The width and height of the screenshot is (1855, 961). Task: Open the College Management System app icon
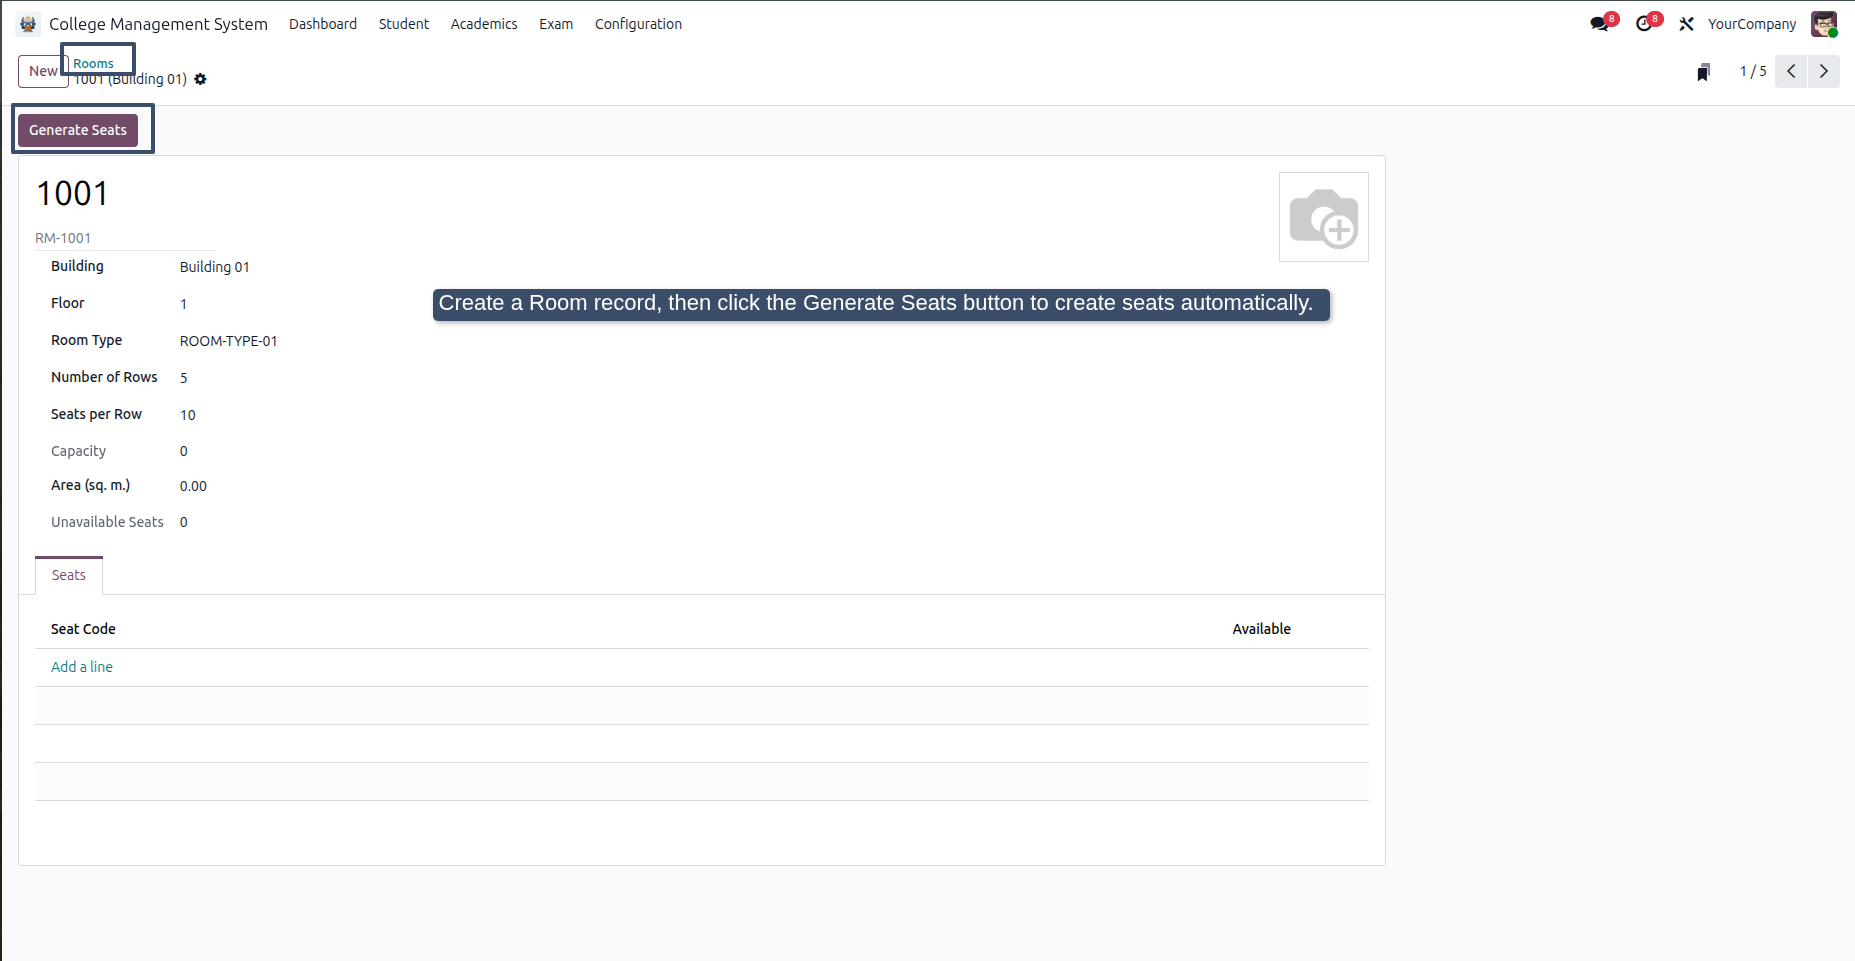tap(28, 24)
